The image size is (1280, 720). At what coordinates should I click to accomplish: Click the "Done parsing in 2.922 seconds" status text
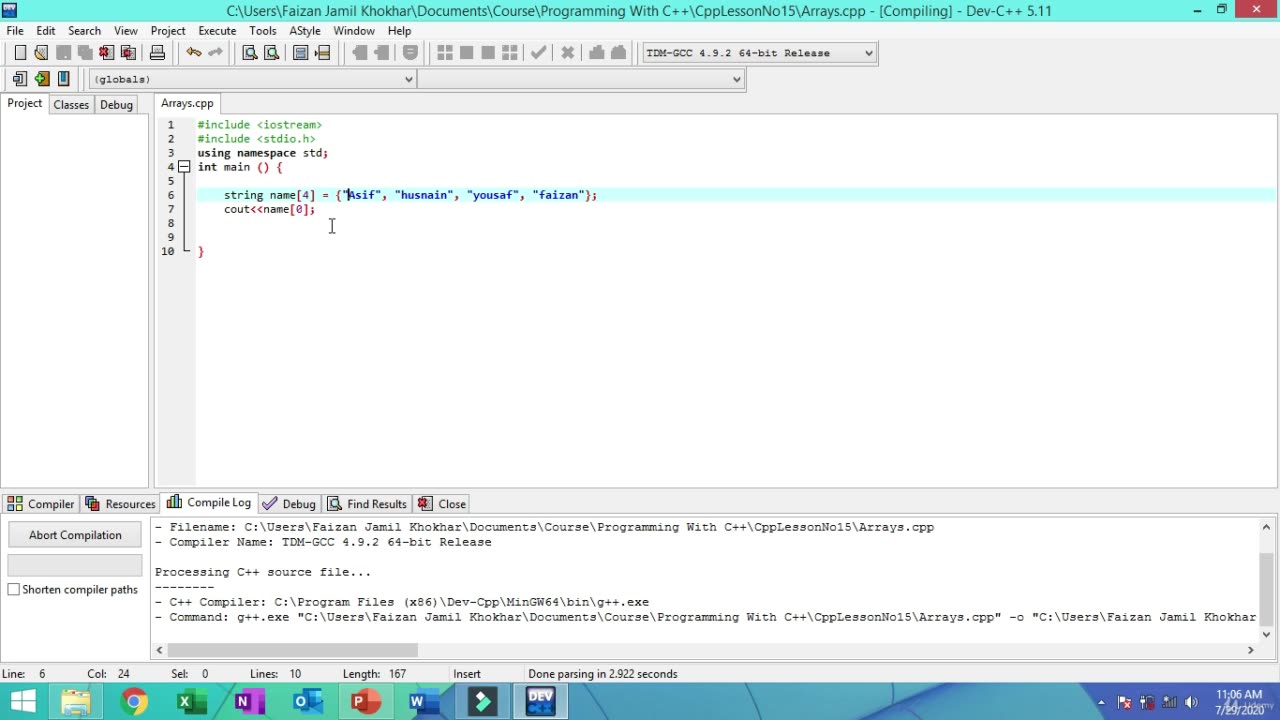[603, 674]
